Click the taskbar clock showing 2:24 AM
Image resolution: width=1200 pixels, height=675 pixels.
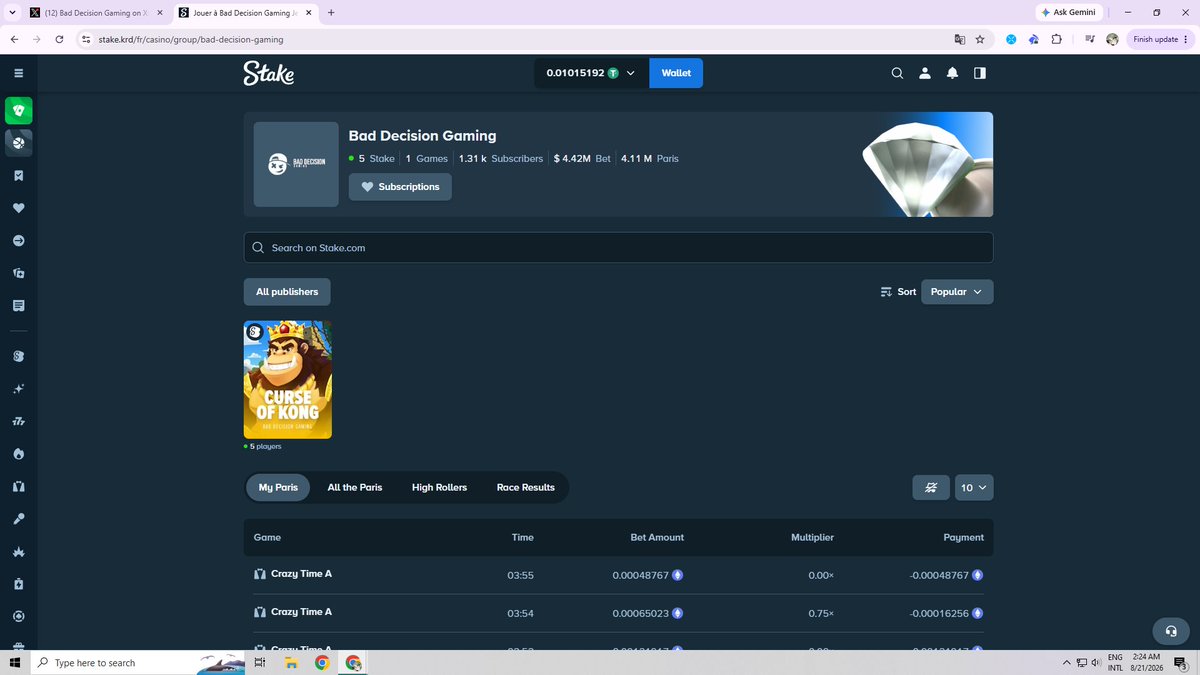(x=1146, y=662)
